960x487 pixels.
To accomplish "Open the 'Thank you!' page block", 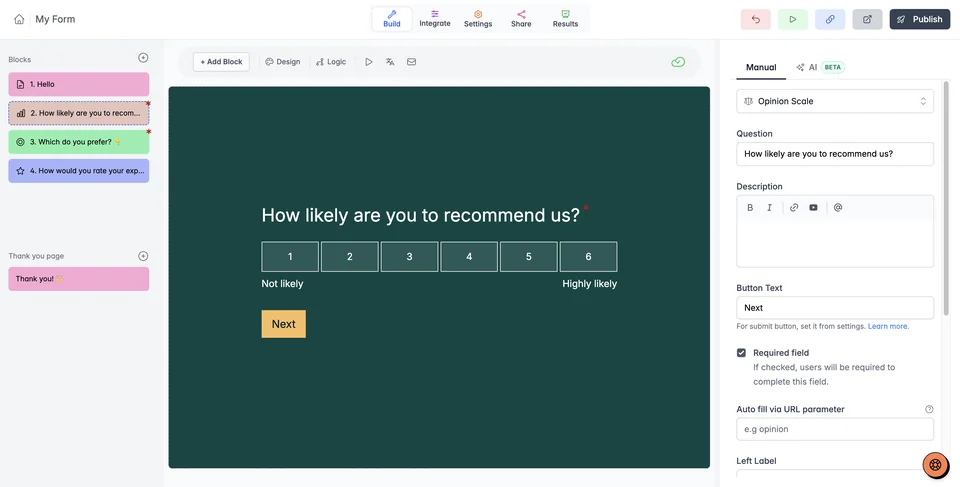I will pos(78,279).
